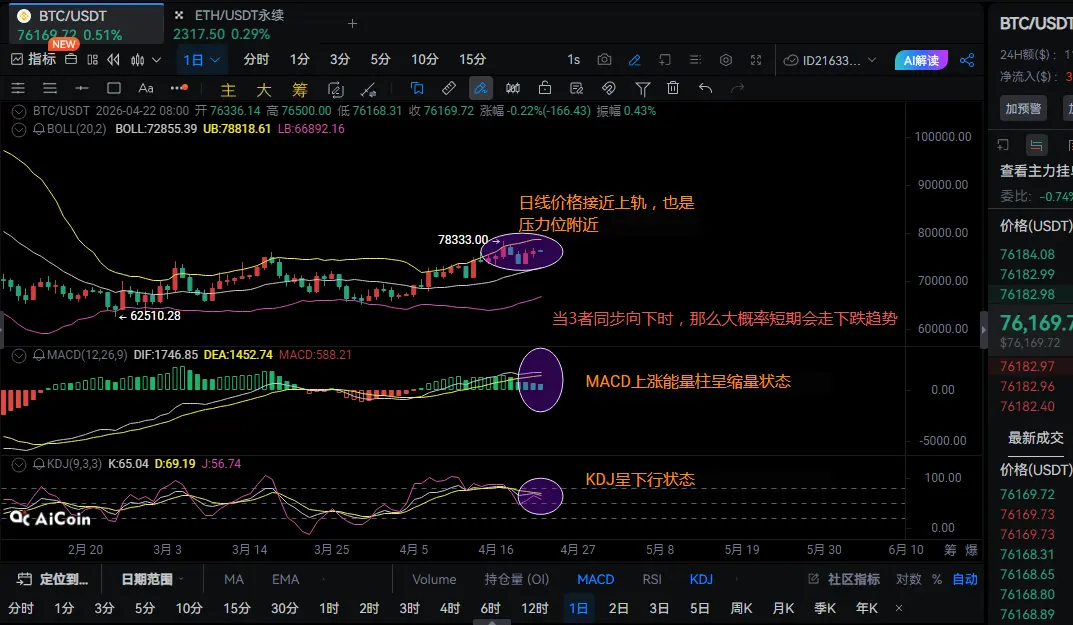
Task: Open 社区指标 community indicators
Action: [844, 579]
